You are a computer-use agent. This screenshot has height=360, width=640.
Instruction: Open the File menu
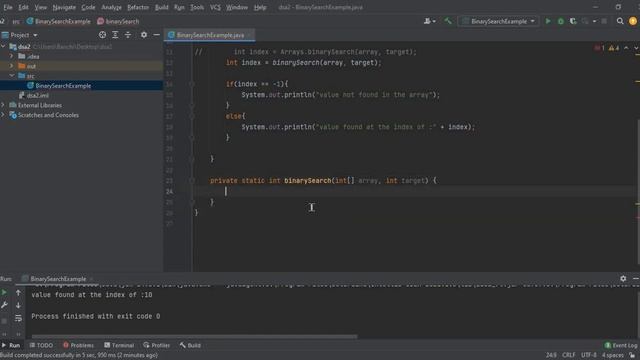tap(8, 7)
